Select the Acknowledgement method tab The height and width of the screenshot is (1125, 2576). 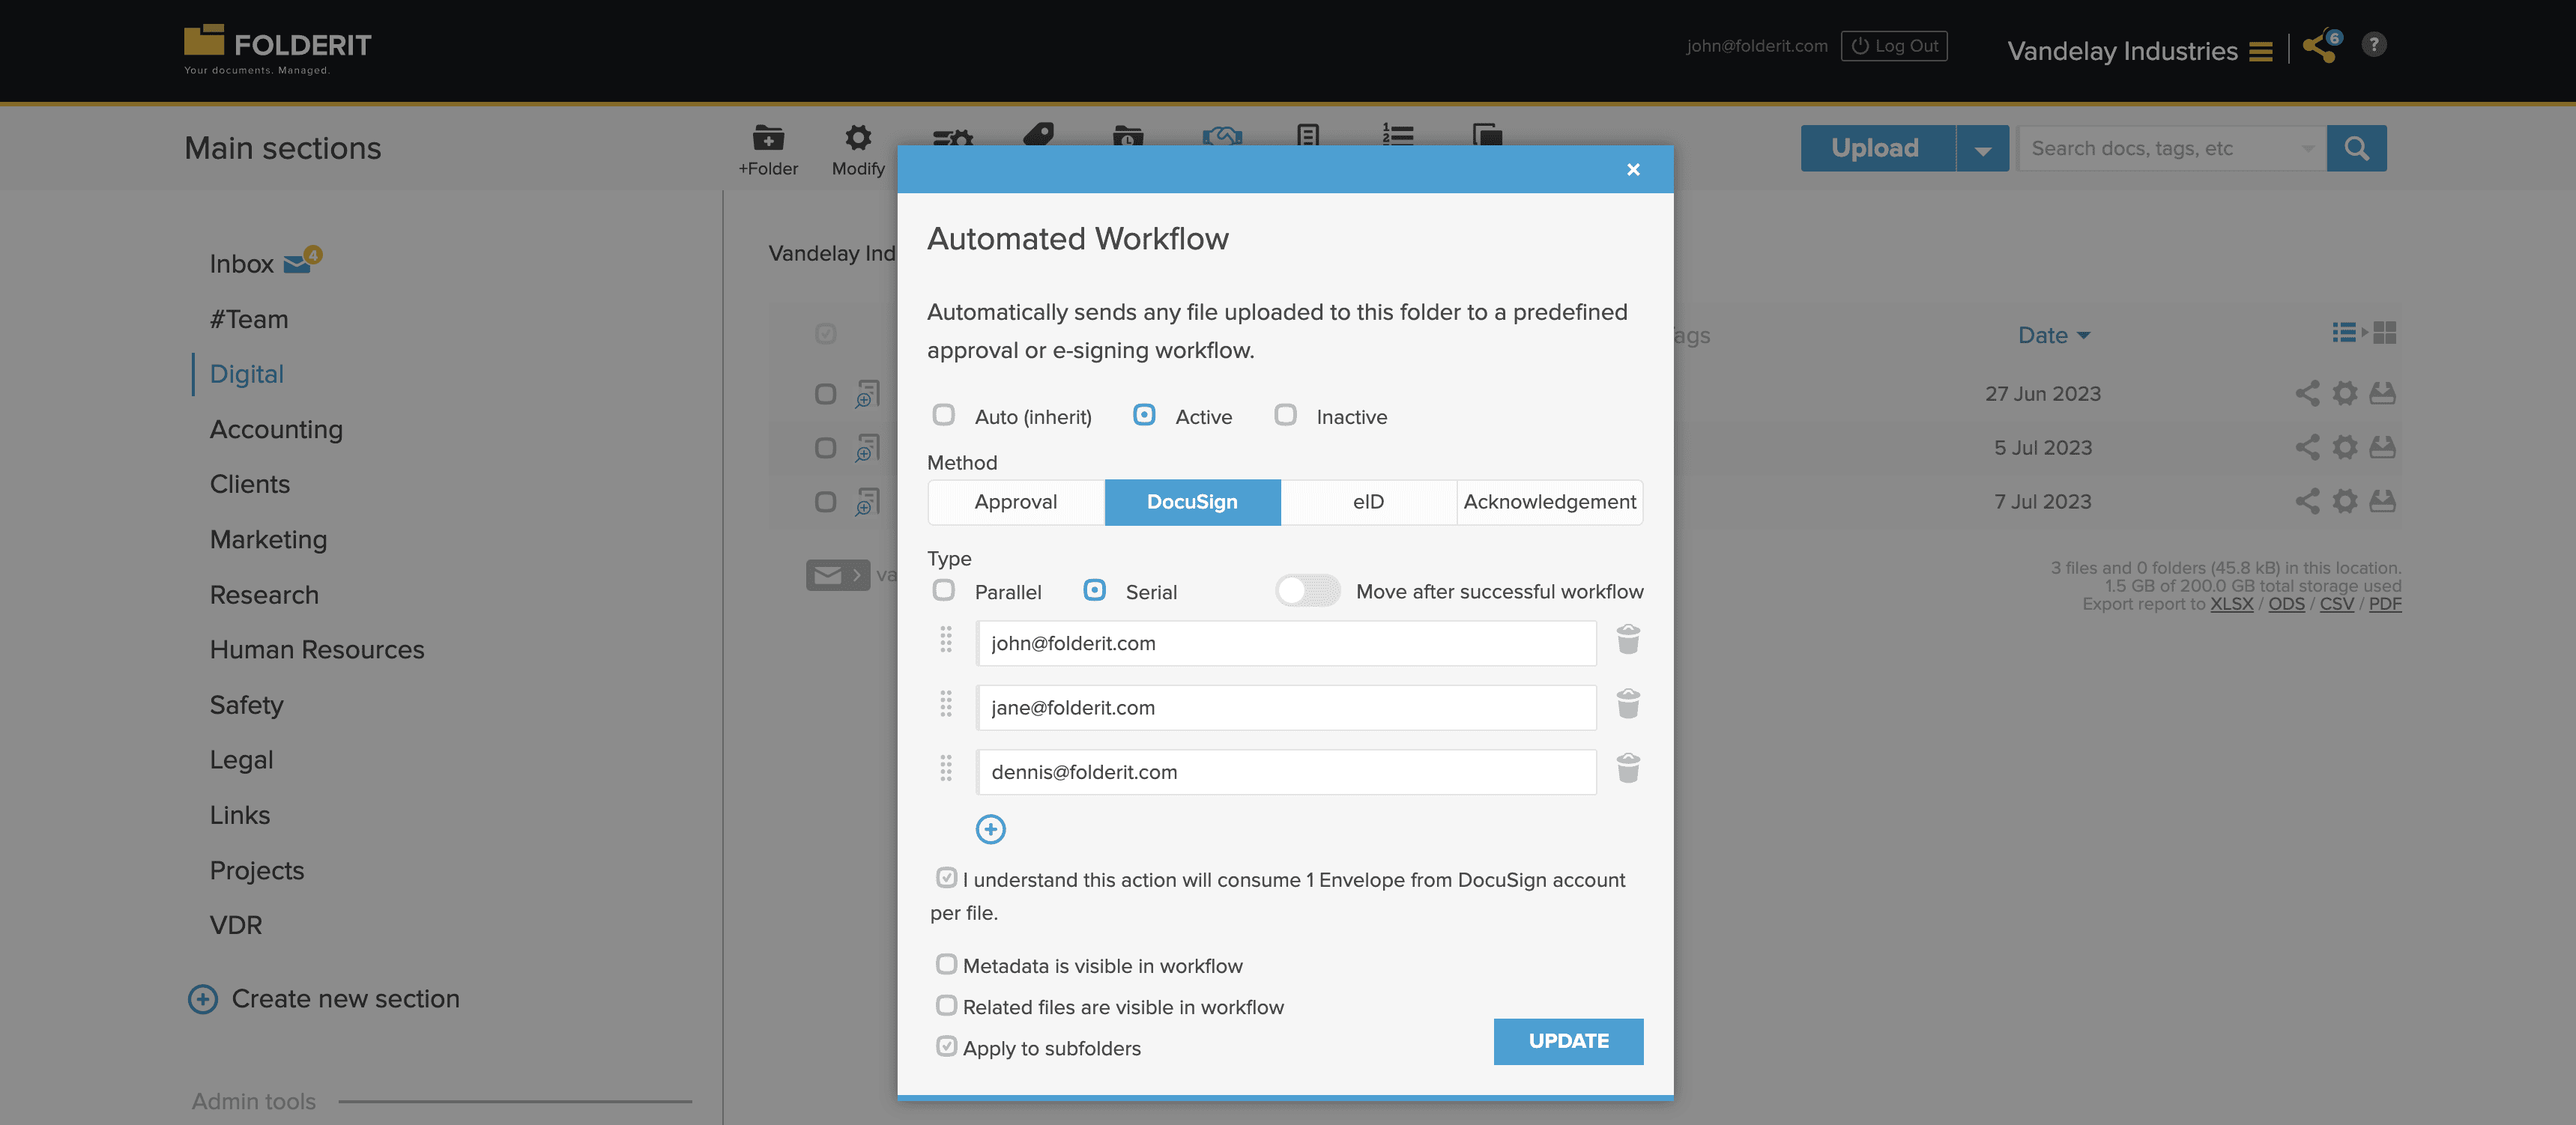pyautogui.click(x=1549, y=502)
